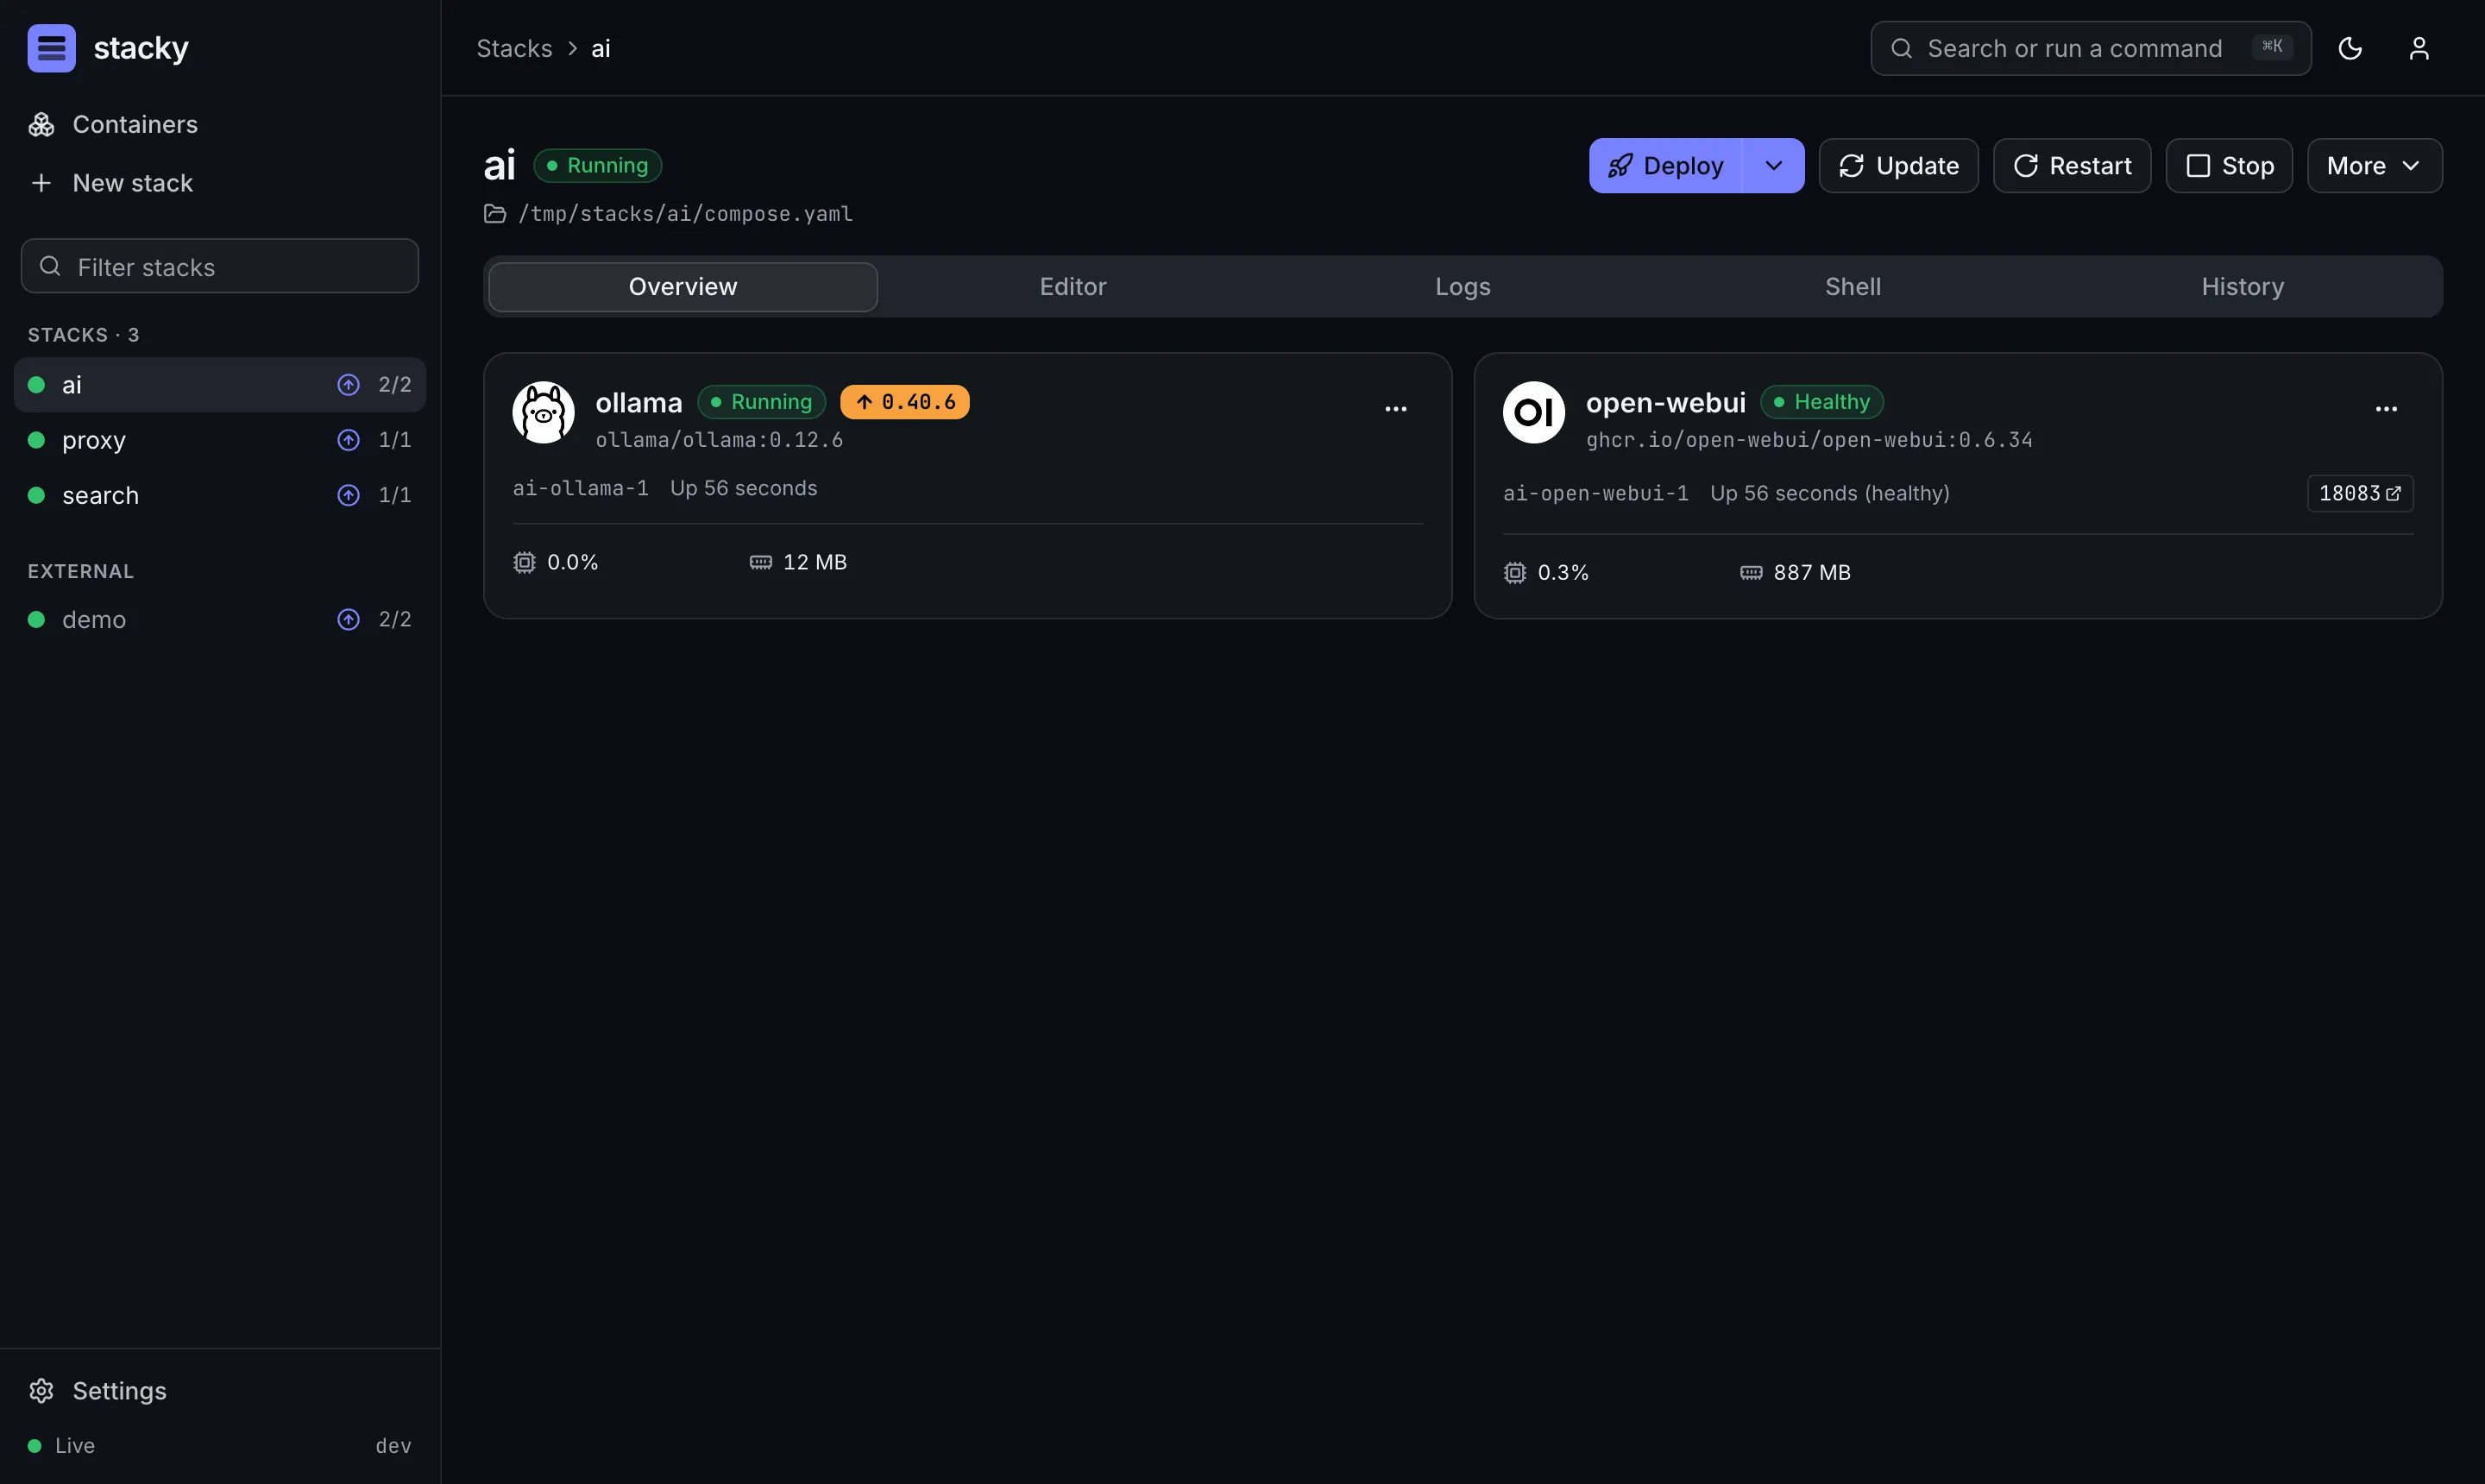Select the search stack

220,495
